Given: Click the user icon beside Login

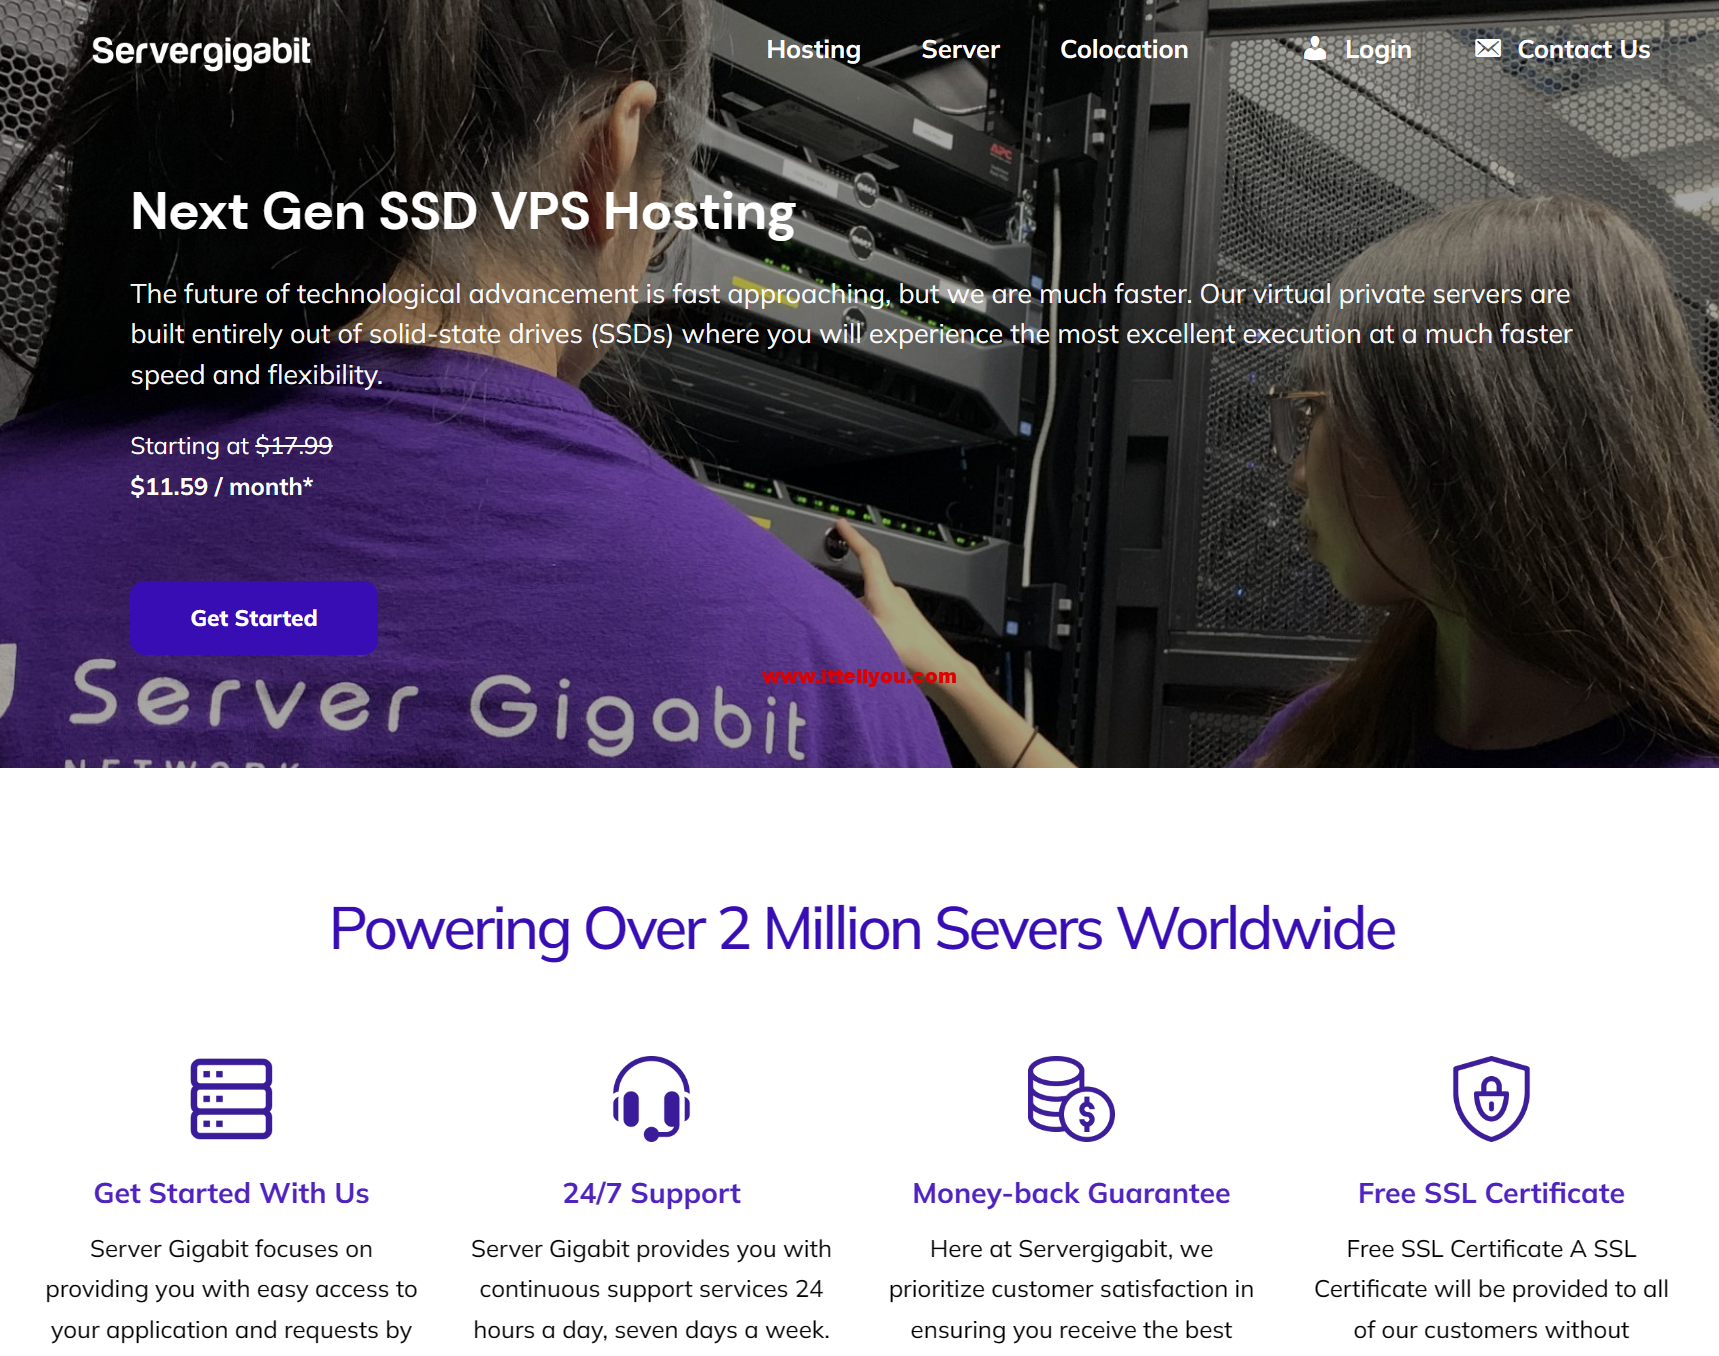Looking at the screenshot, I should coord(1315,47).
